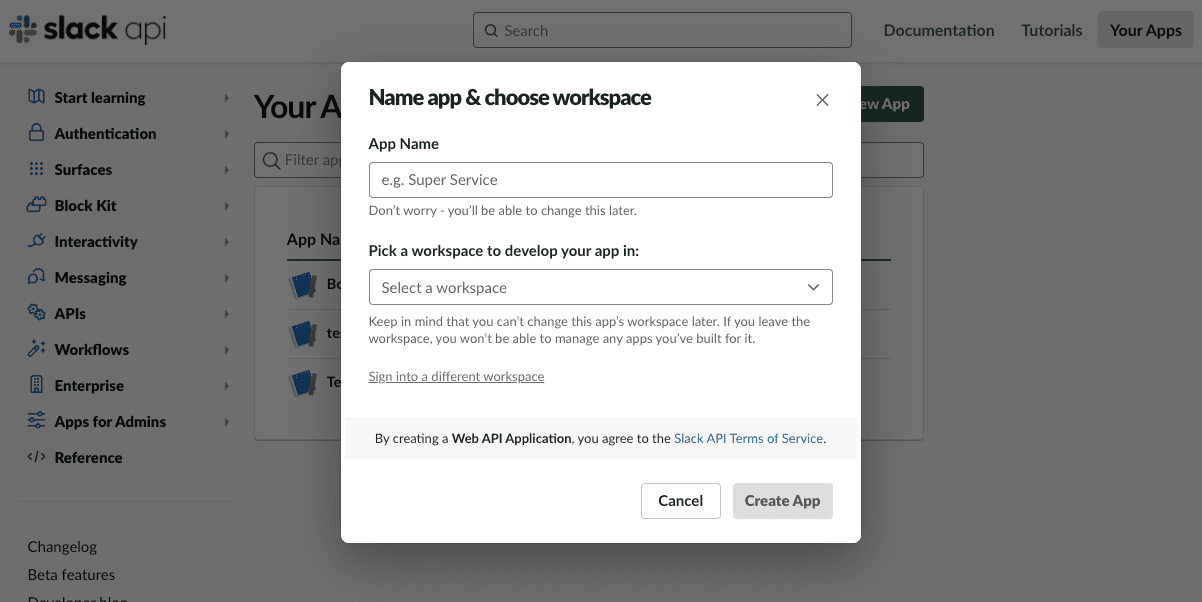This screenshot has width=1202, height=602.
Task: Click the Messaging chat bubble icon
Action: click(37, 277)
